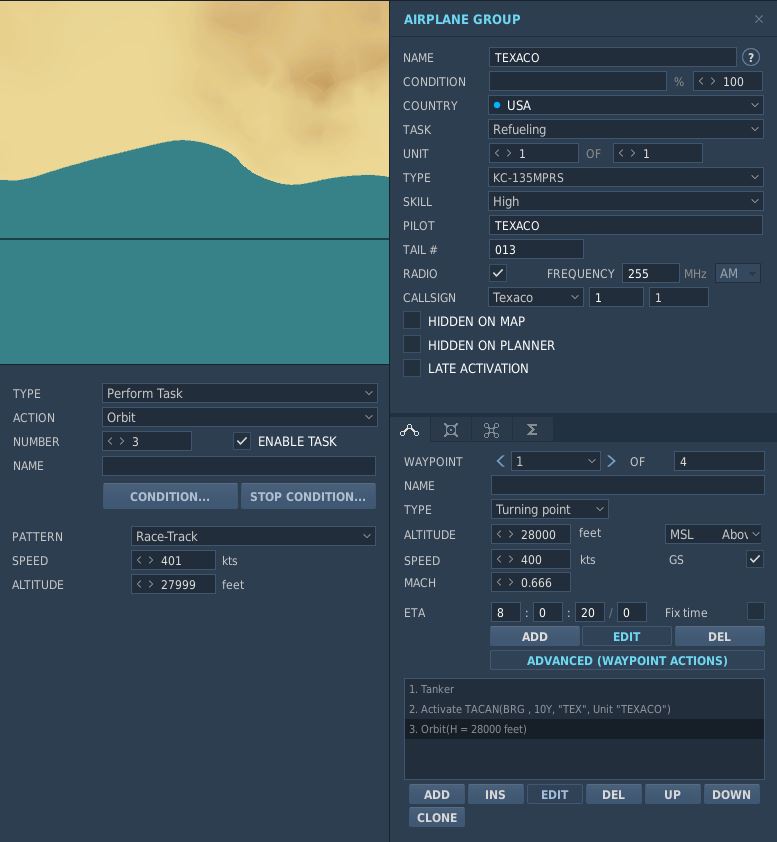Click the action list EDIT button beside INS
The image size is (777, 842).
(x=554, y=794)
